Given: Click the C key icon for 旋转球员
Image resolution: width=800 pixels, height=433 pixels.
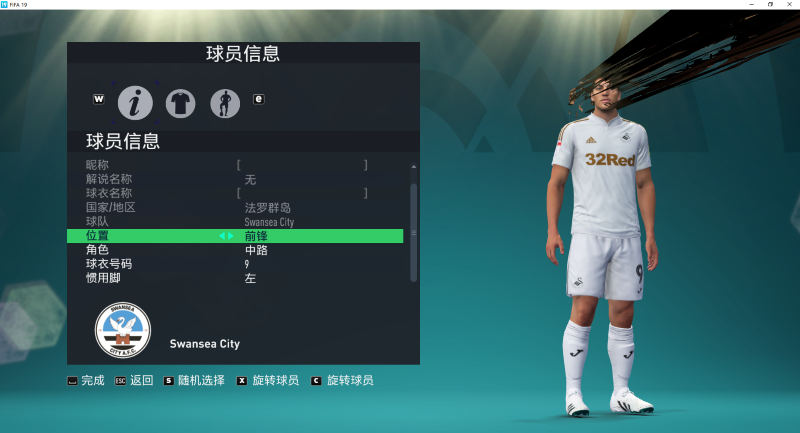Looking at the screenshot, I should [x=316, y=381].
